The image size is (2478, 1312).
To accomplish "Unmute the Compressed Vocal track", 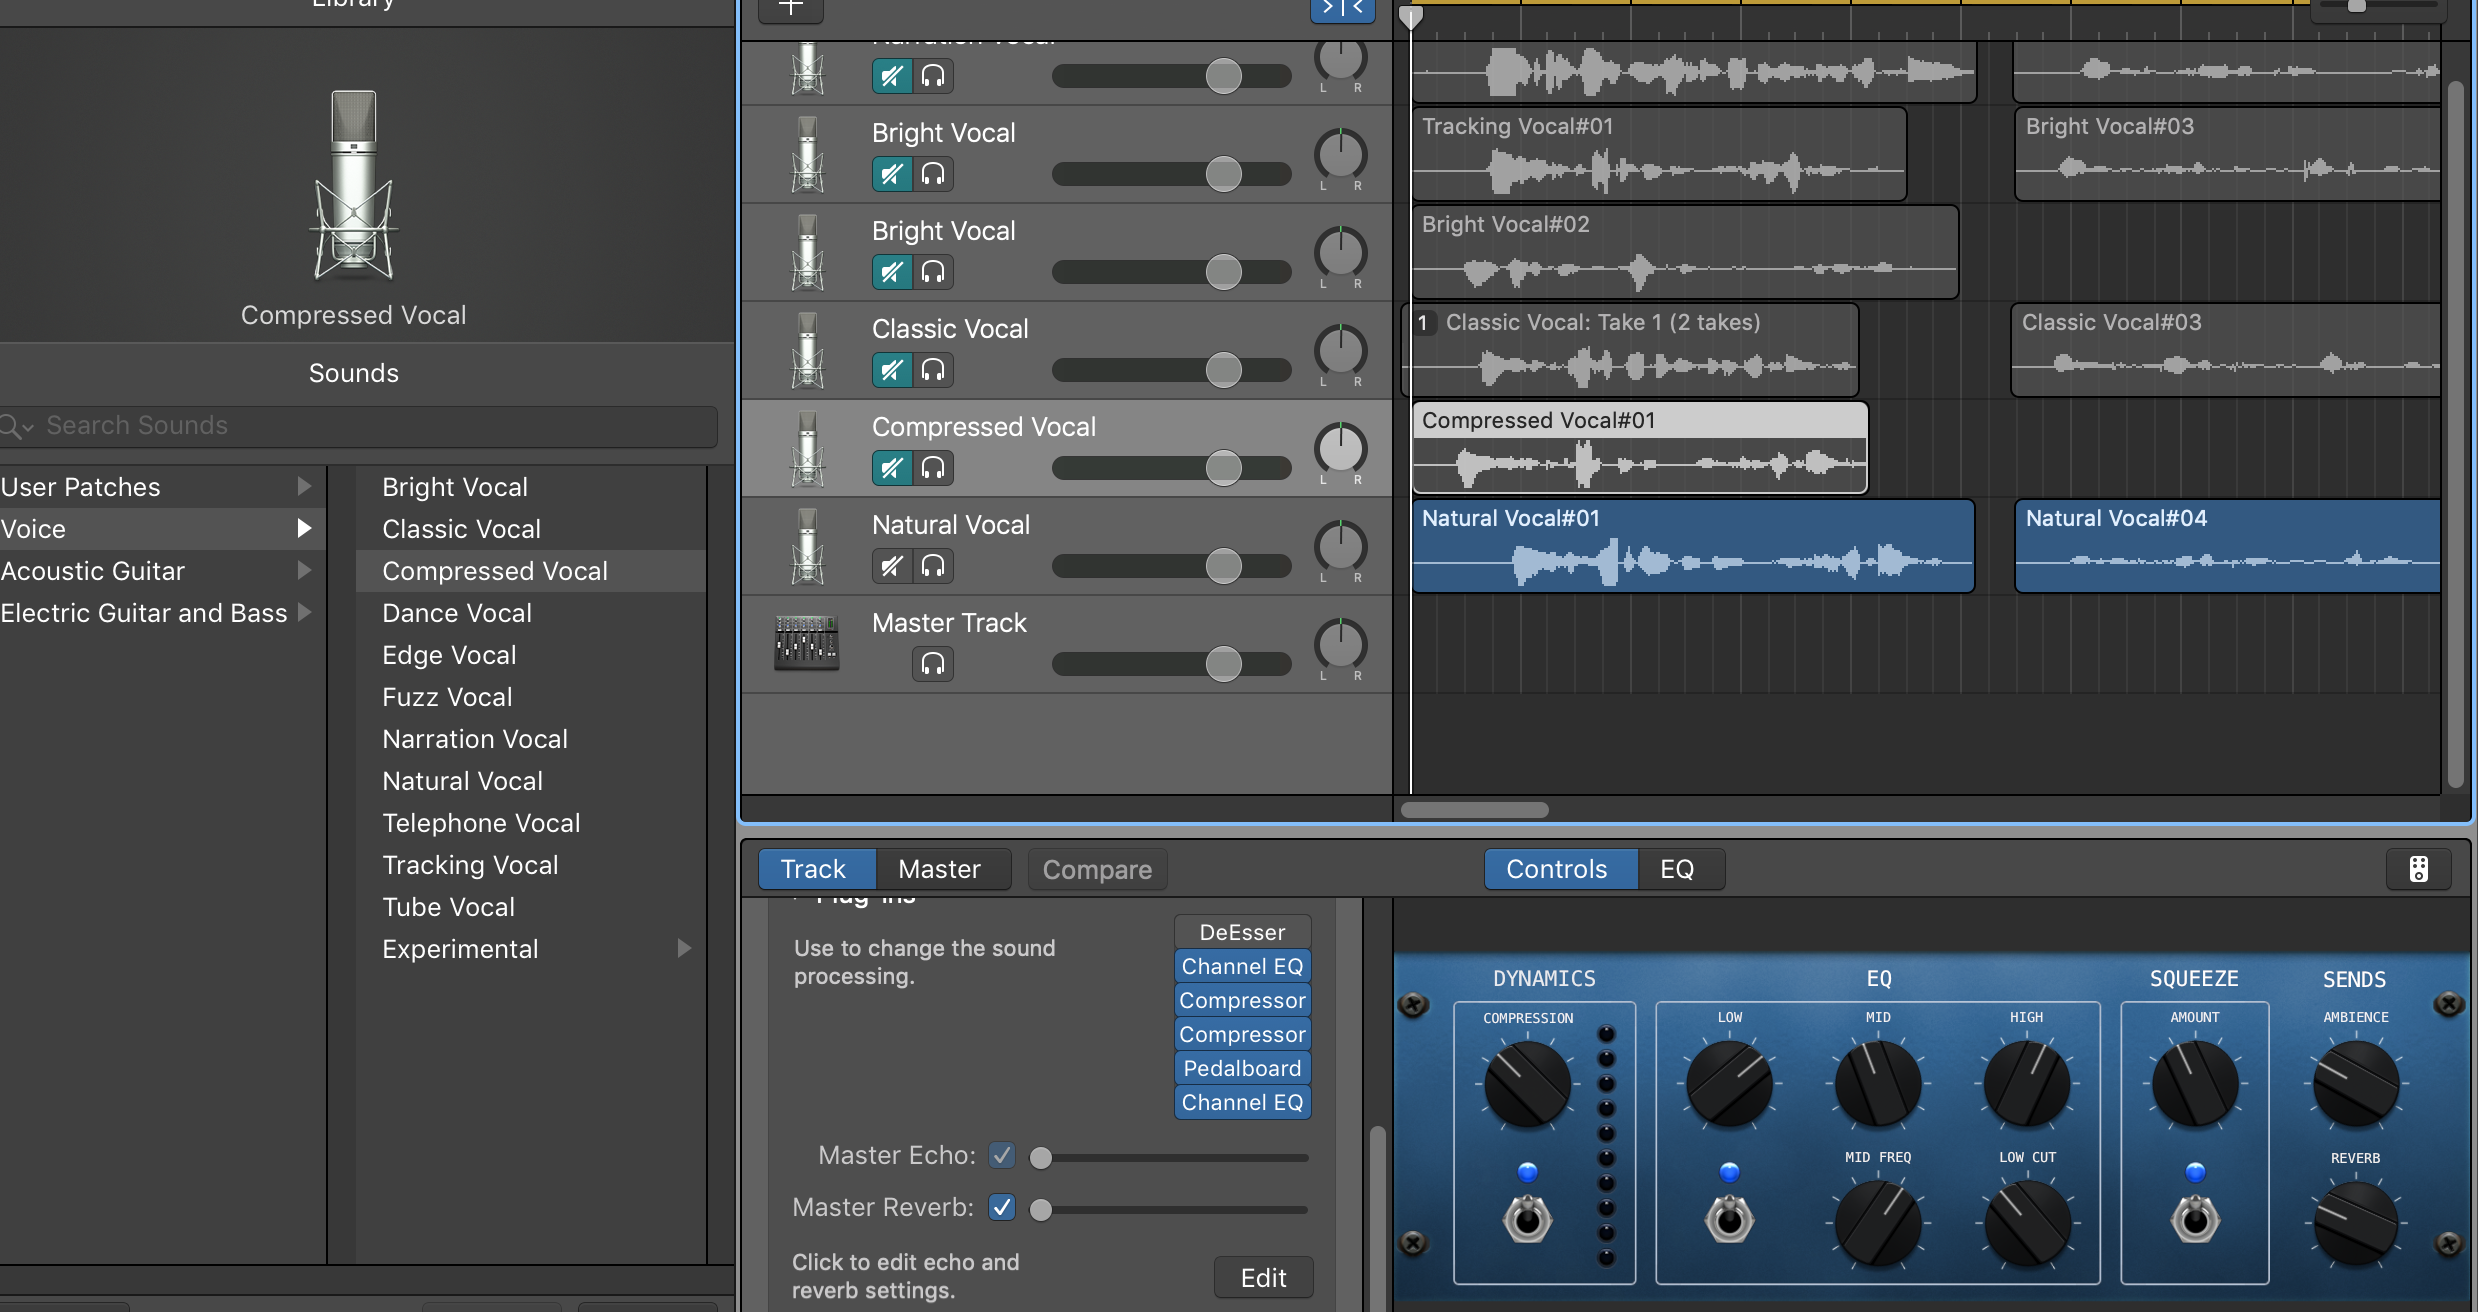I will [891, 468].
